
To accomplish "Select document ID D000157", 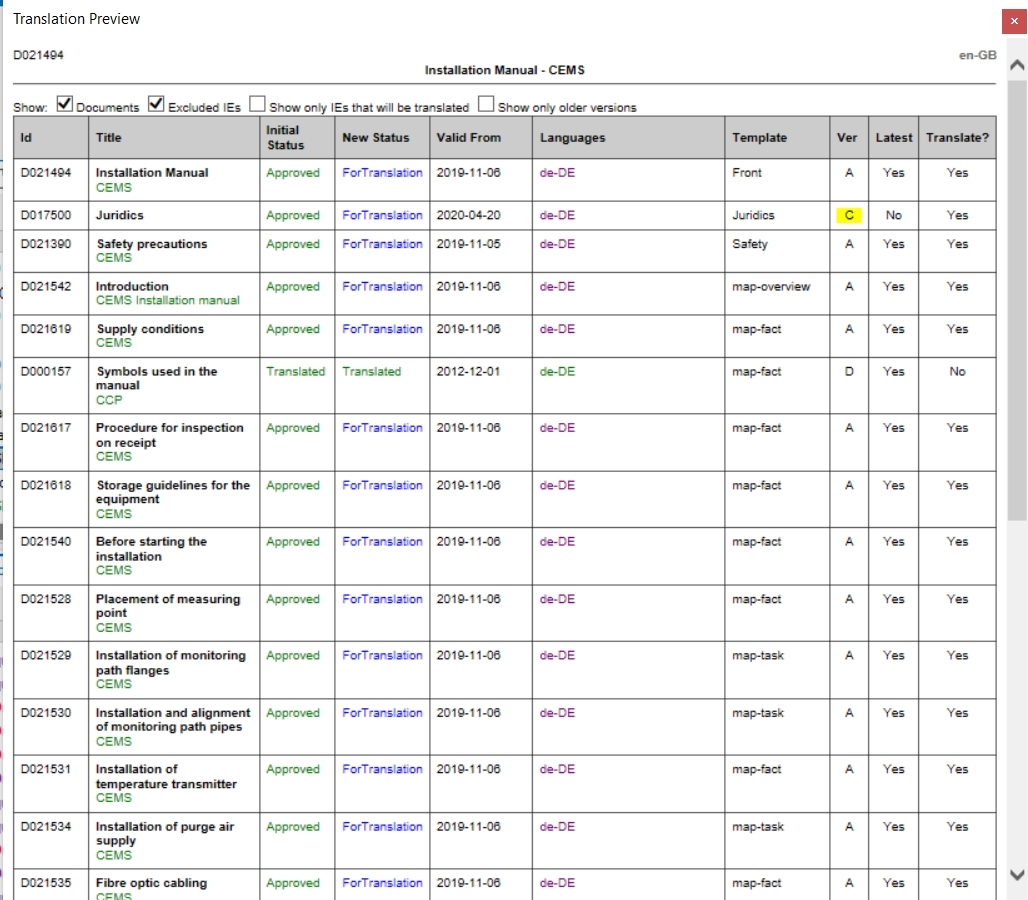I will click(46, 371).
